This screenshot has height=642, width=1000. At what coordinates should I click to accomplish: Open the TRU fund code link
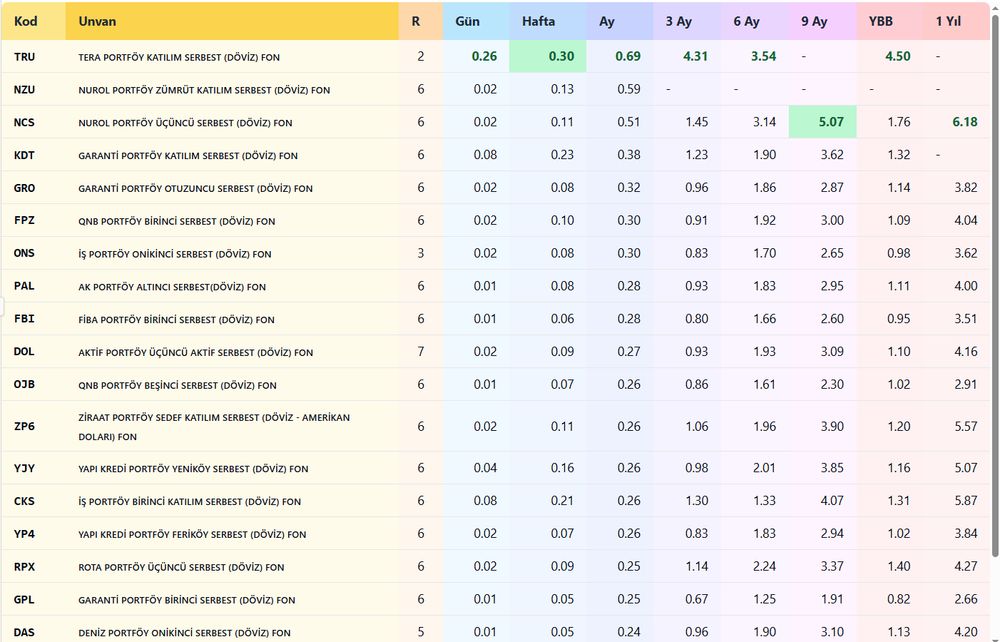(x=24, y=57)
